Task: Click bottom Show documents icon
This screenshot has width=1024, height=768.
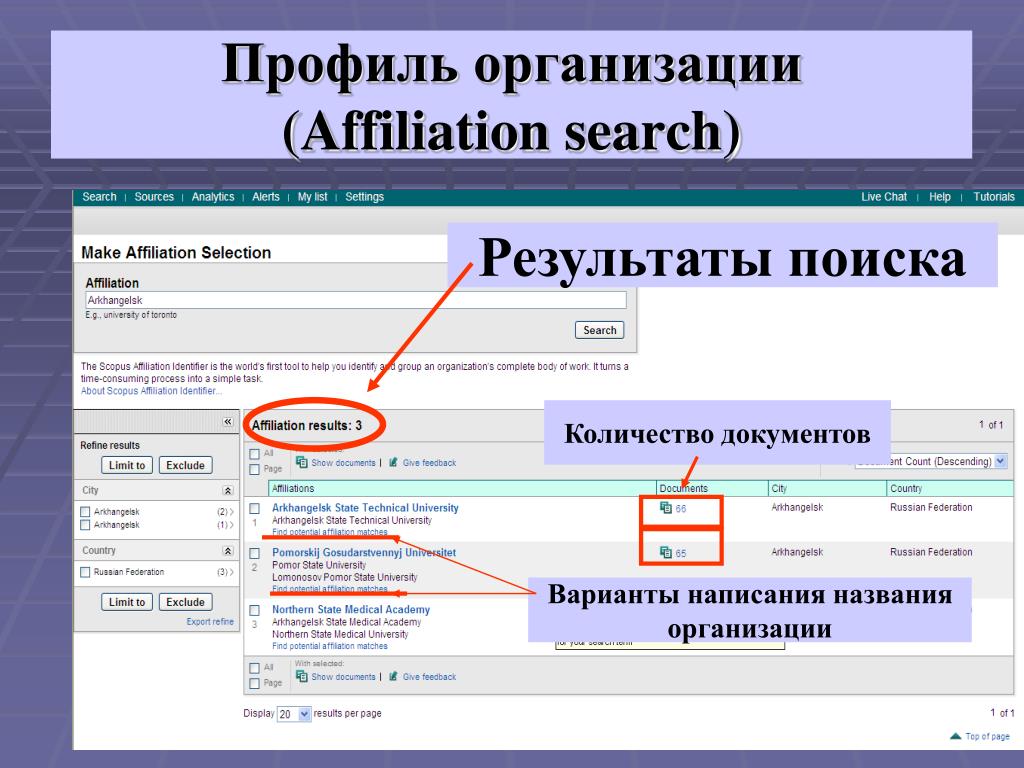Action: (x=302, y=676)
